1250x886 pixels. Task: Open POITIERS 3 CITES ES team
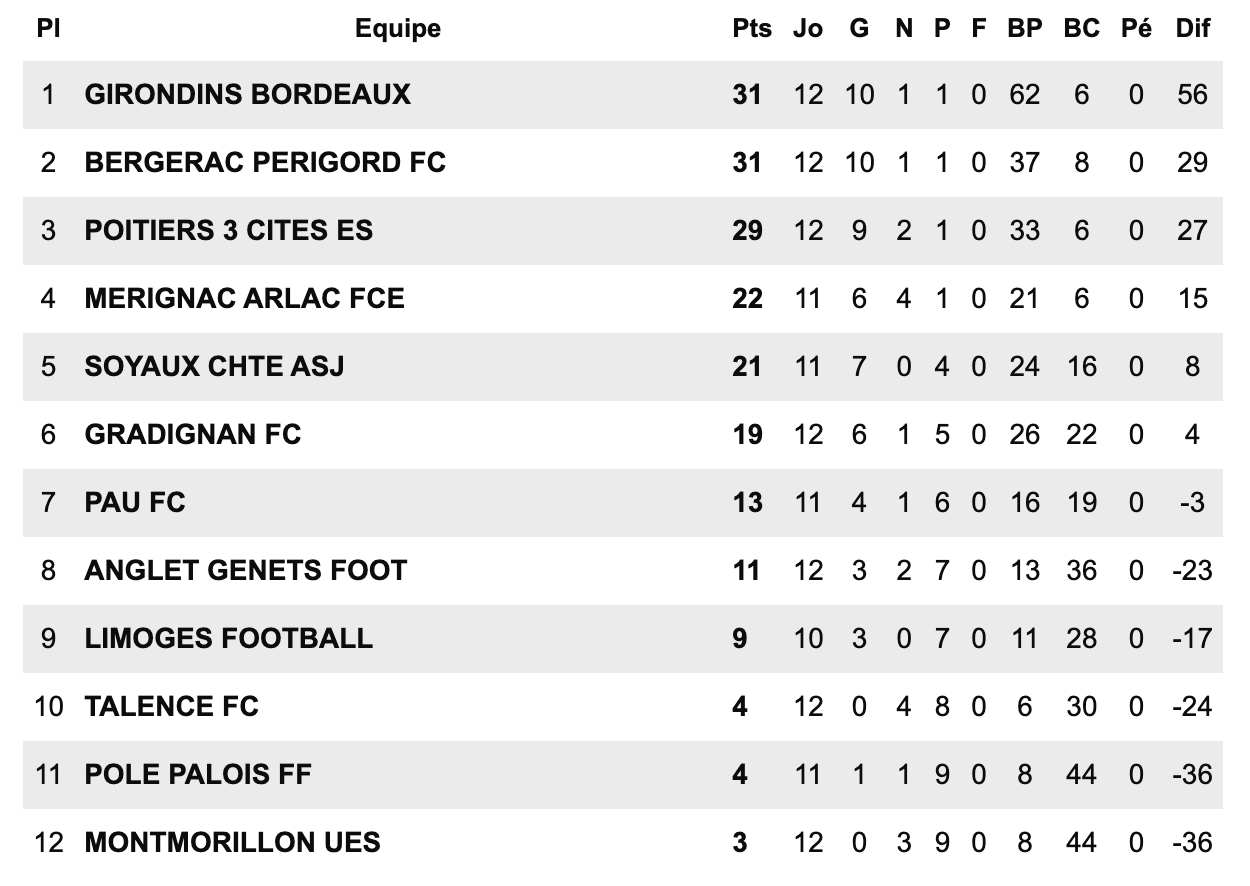click(229, 230)
